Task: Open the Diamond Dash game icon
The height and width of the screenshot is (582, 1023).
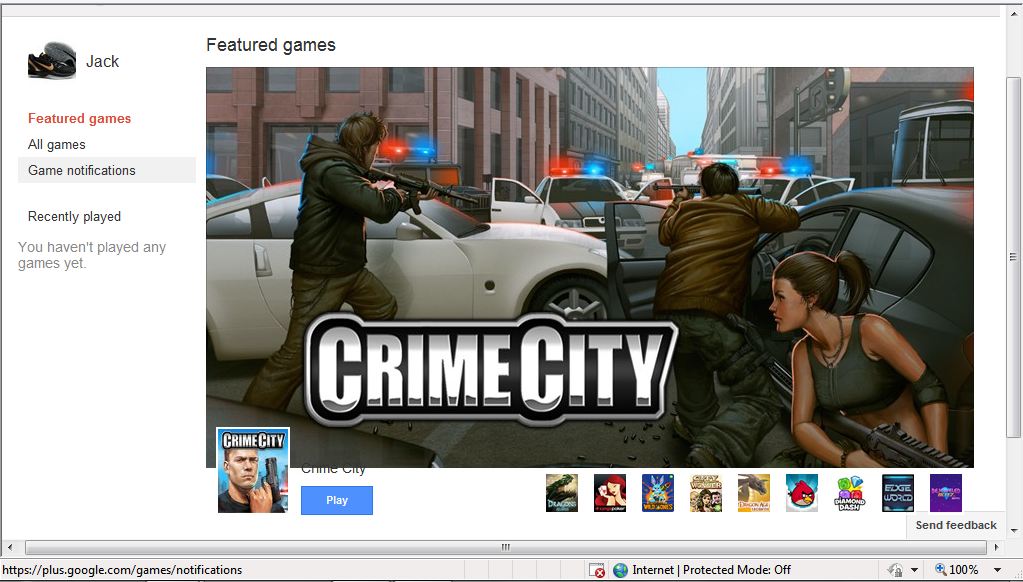Action: [x=849, y=493]
